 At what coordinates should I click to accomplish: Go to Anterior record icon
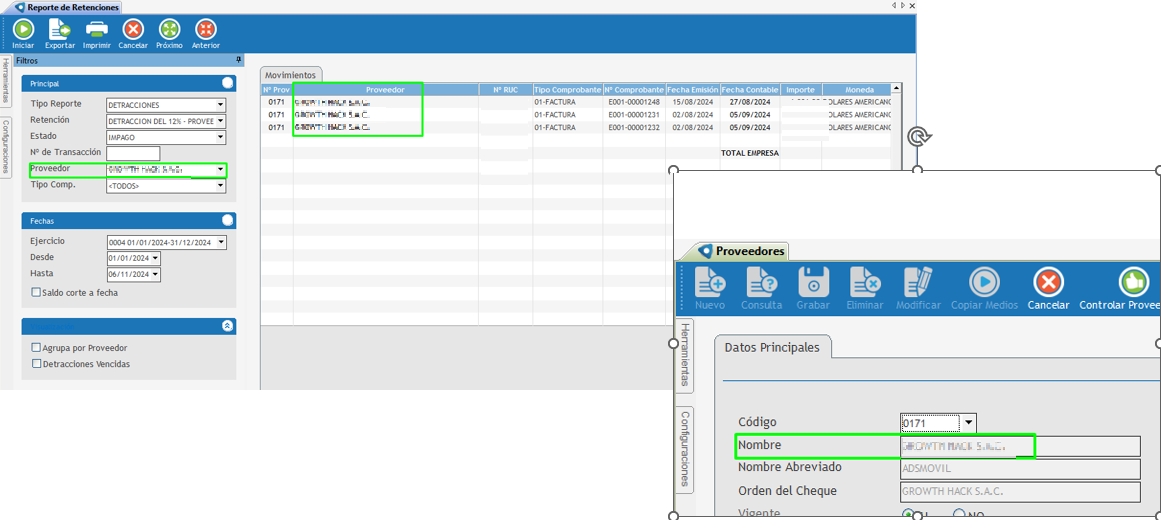click(206, 30)
